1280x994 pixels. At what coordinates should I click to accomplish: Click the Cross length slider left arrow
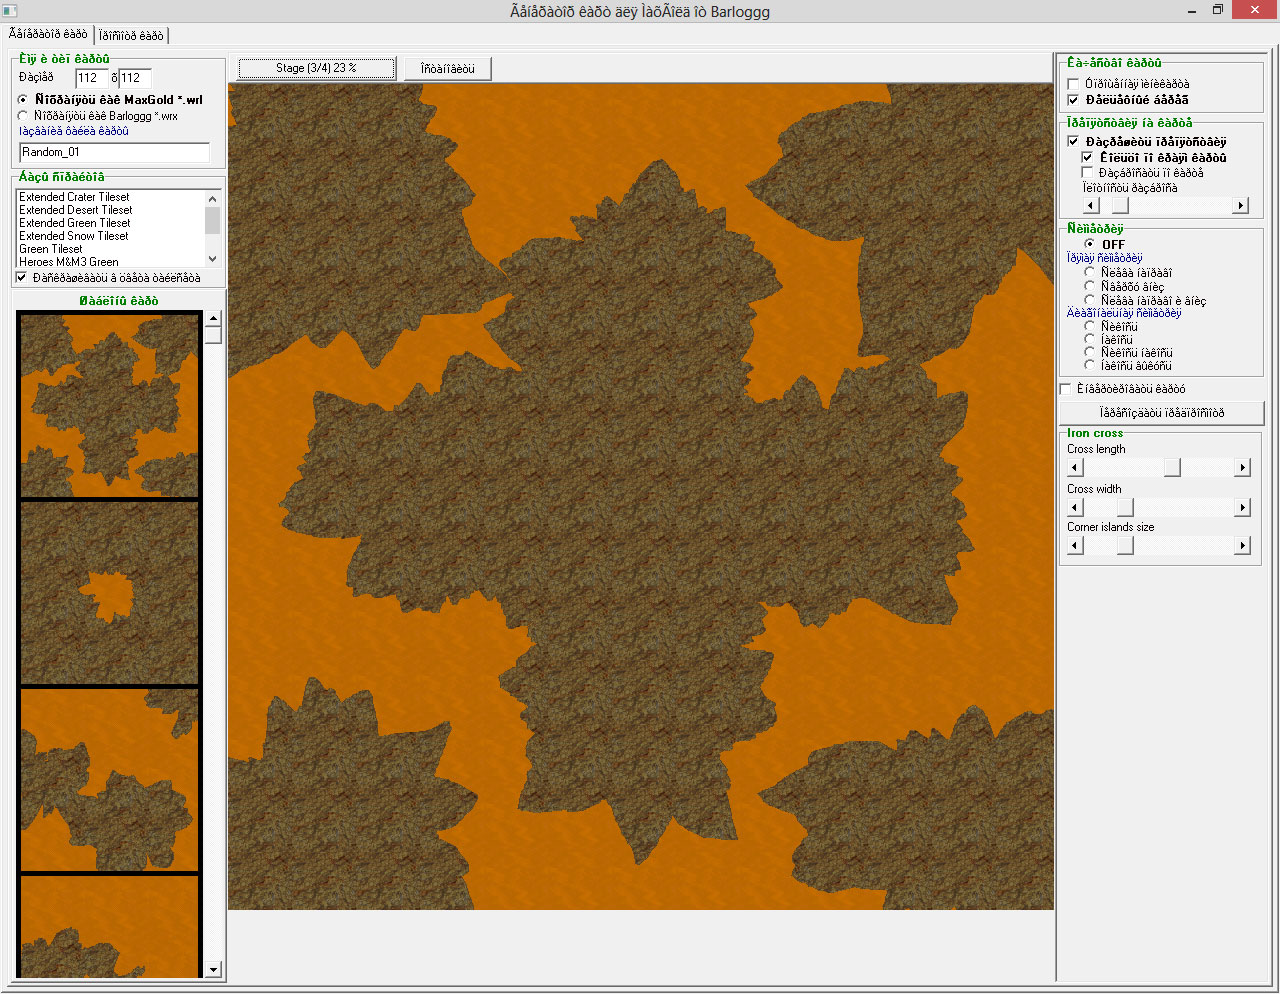1076,468
